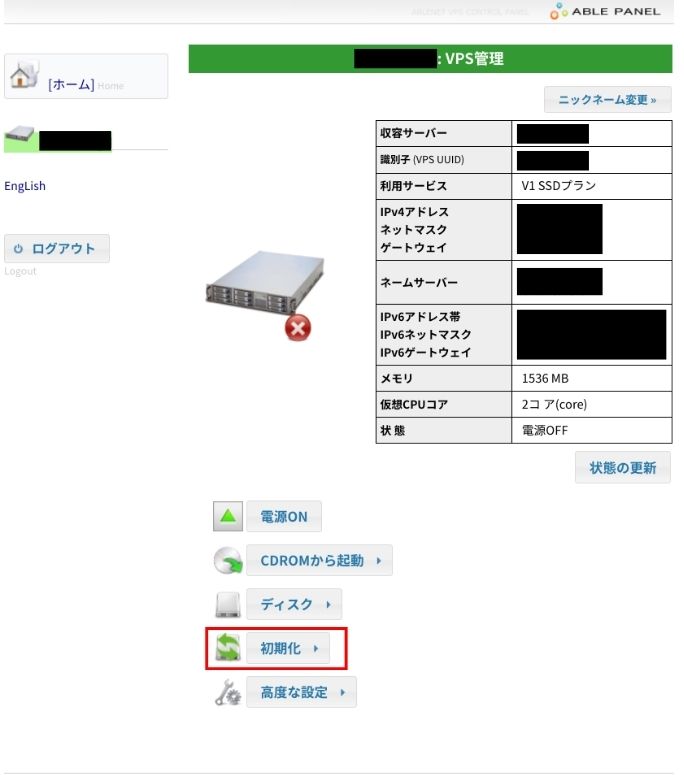This screenshot has width=684, height=775.
Task: Click the large server status image
Action: point(265,294)
